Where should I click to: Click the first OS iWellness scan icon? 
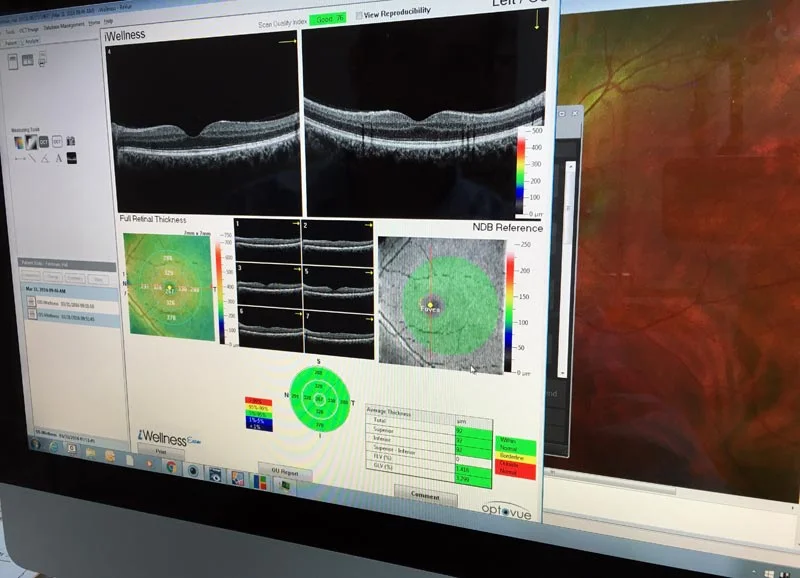click(31, 301)
